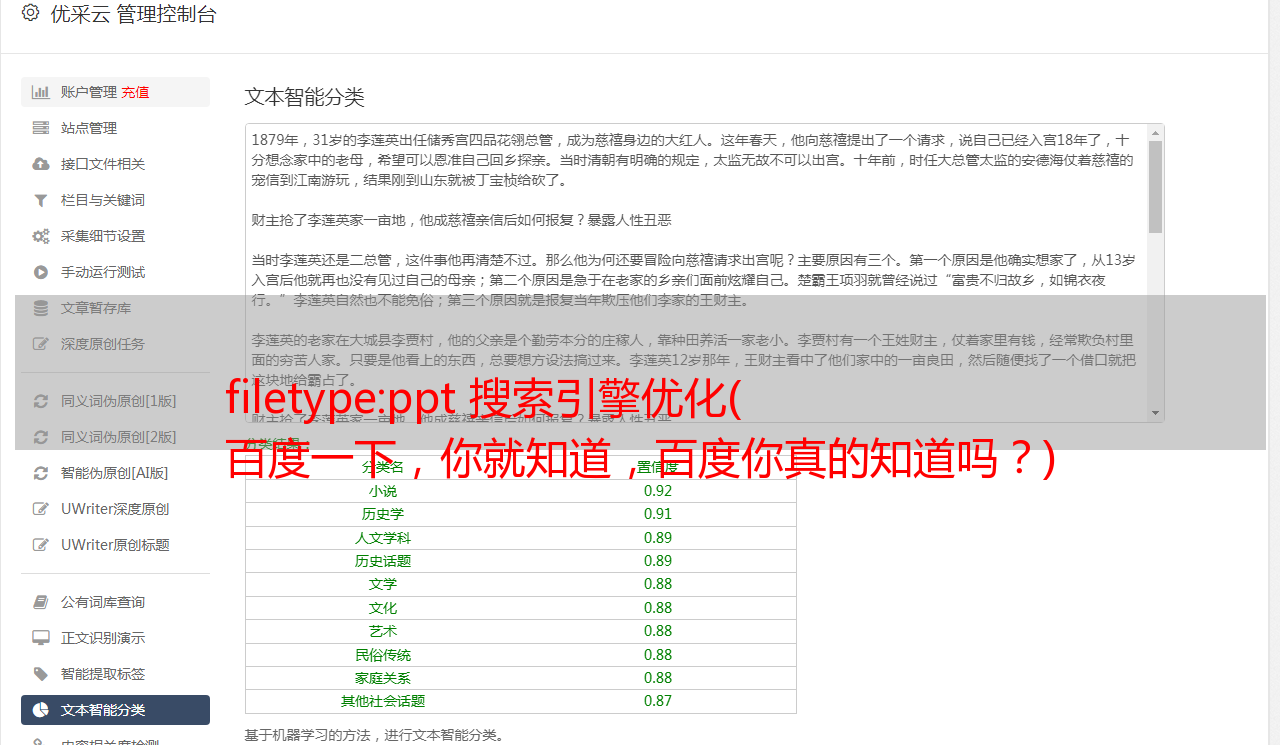
Task: Open 正文识别演示 demo
Action: tap(115, 638)
